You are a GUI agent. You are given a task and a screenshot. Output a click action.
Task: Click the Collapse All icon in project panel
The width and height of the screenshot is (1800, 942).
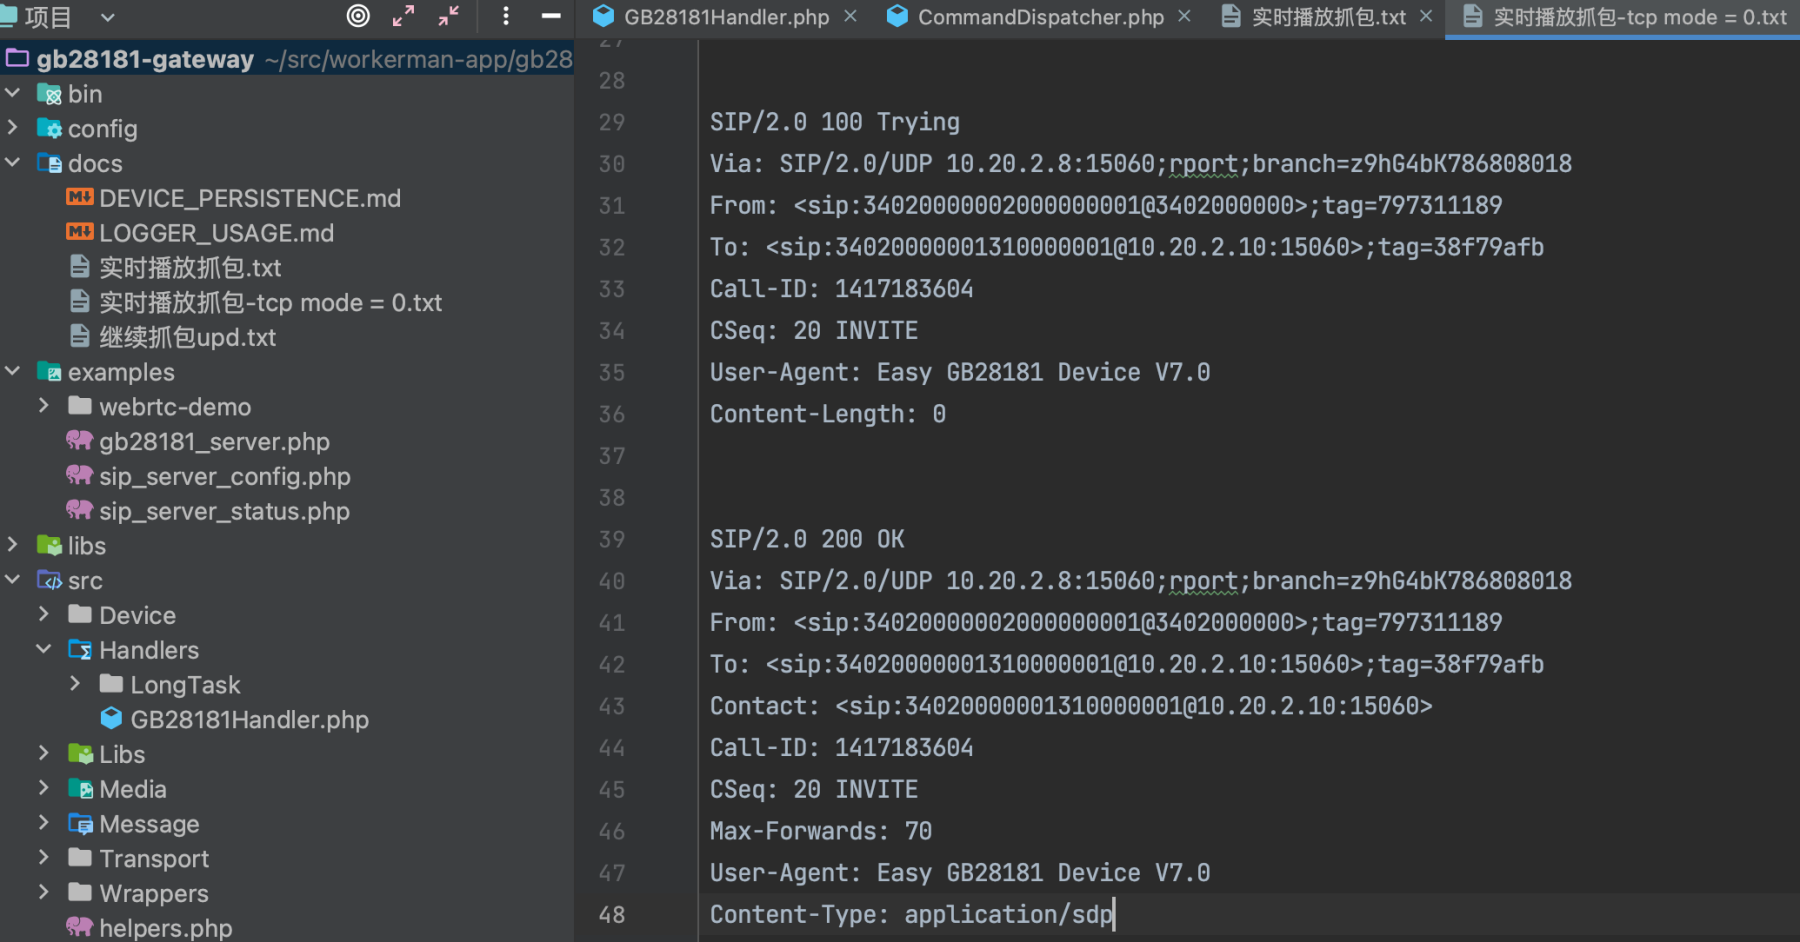coord(449,16)
